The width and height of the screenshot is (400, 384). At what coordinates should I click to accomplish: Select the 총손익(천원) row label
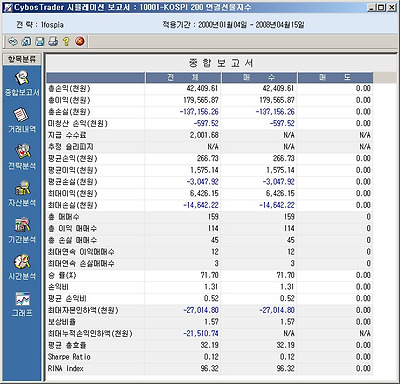tap(69, 89)
